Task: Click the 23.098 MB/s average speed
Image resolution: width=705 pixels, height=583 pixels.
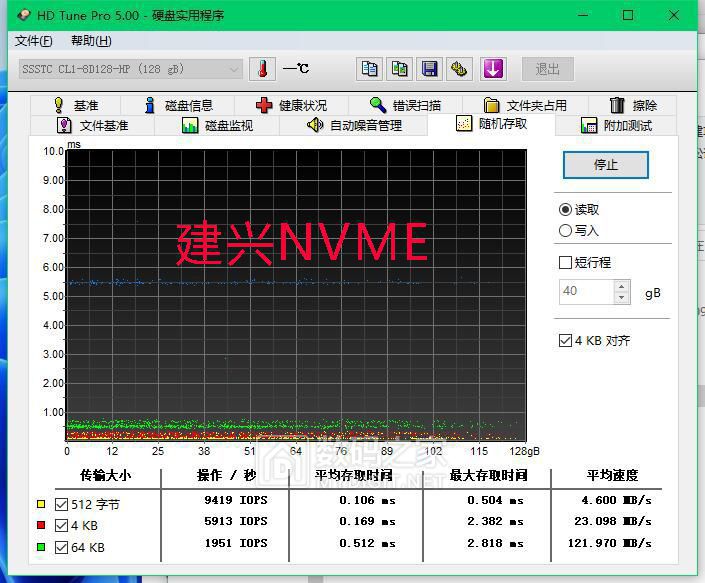Action: pyautogui.click(x=613, y=521)
